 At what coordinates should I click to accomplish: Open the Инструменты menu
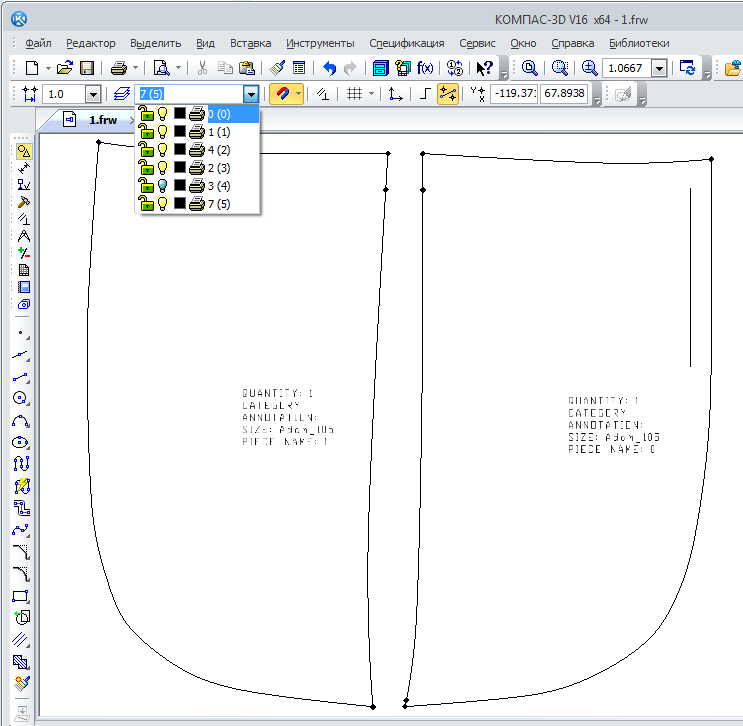coord(319,43)
